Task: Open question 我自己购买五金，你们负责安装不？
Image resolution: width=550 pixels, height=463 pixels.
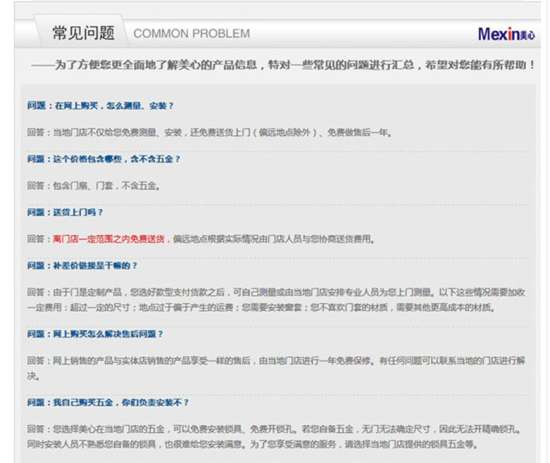Action: point(108,402)
